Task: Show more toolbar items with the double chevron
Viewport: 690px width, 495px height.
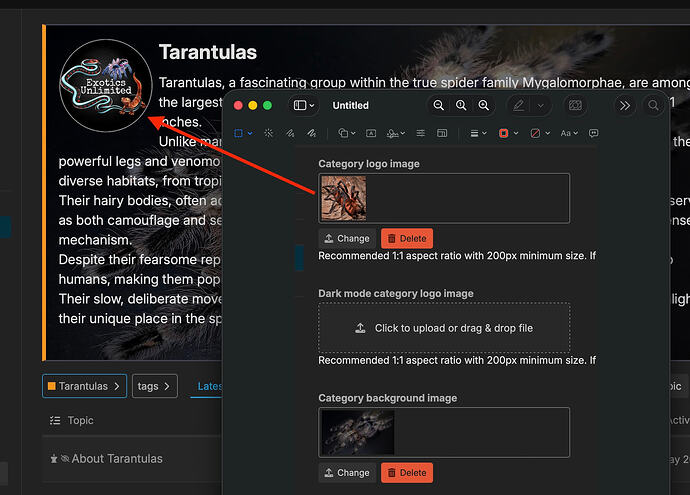Action: [x=624, y=106]
